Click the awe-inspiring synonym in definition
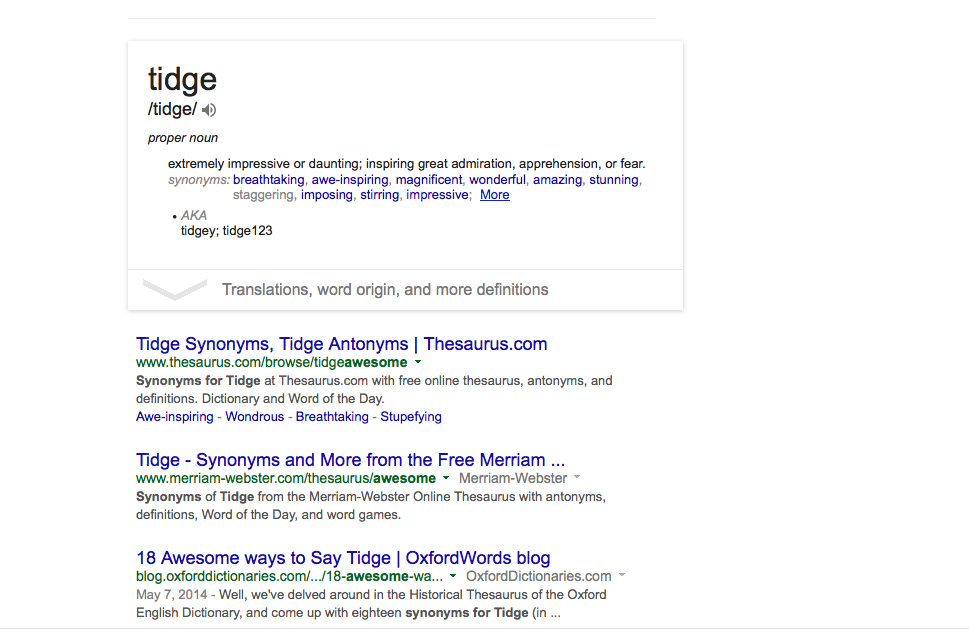 tap(349, 180)
